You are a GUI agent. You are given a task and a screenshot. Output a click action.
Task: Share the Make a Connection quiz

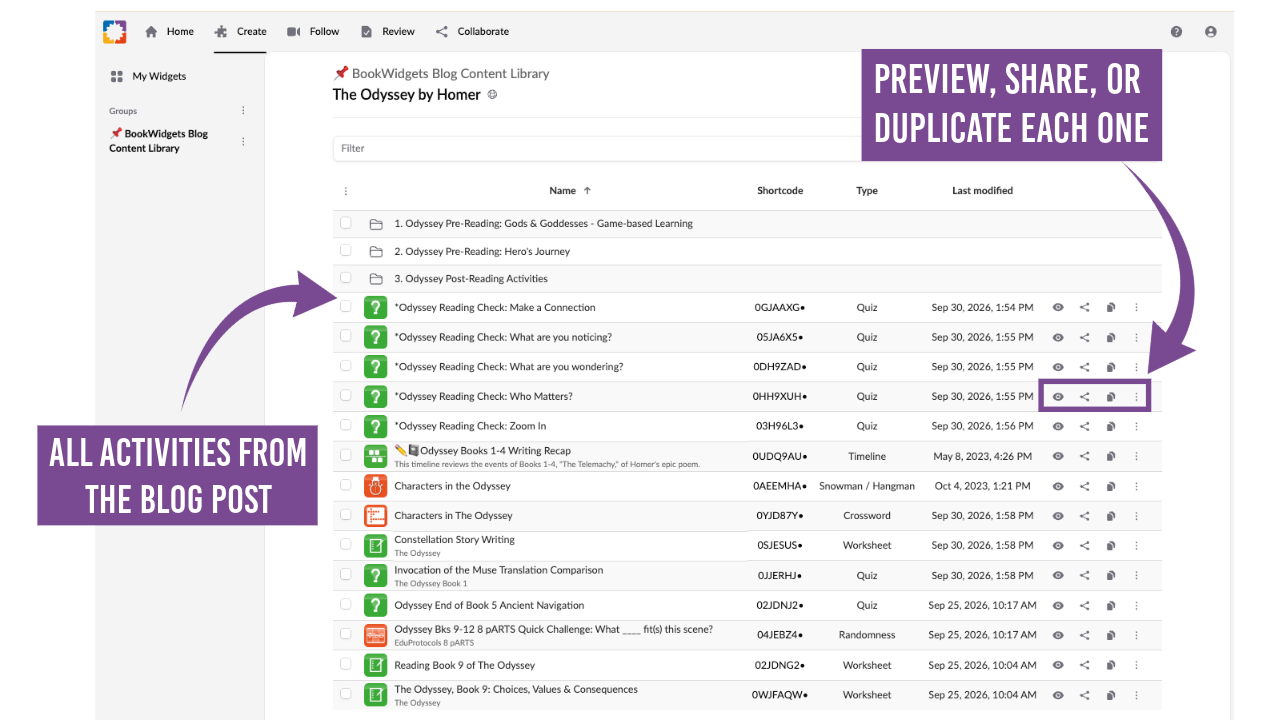(x=1085, y=308)
